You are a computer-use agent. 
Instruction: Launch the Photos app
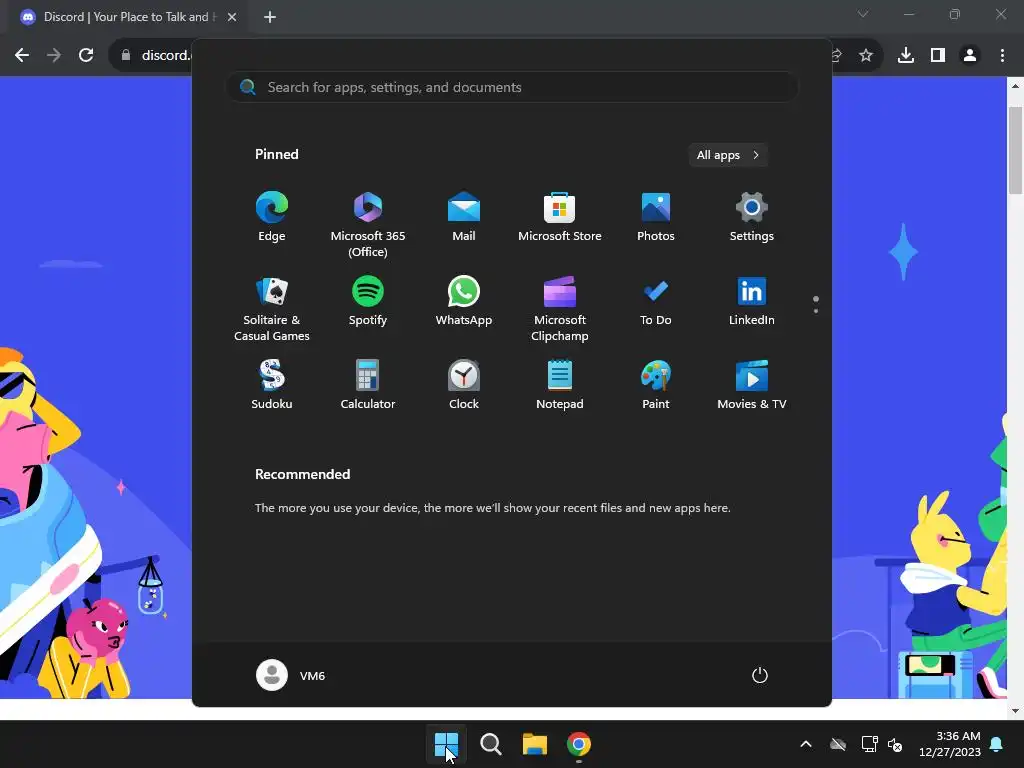(656, 217)
